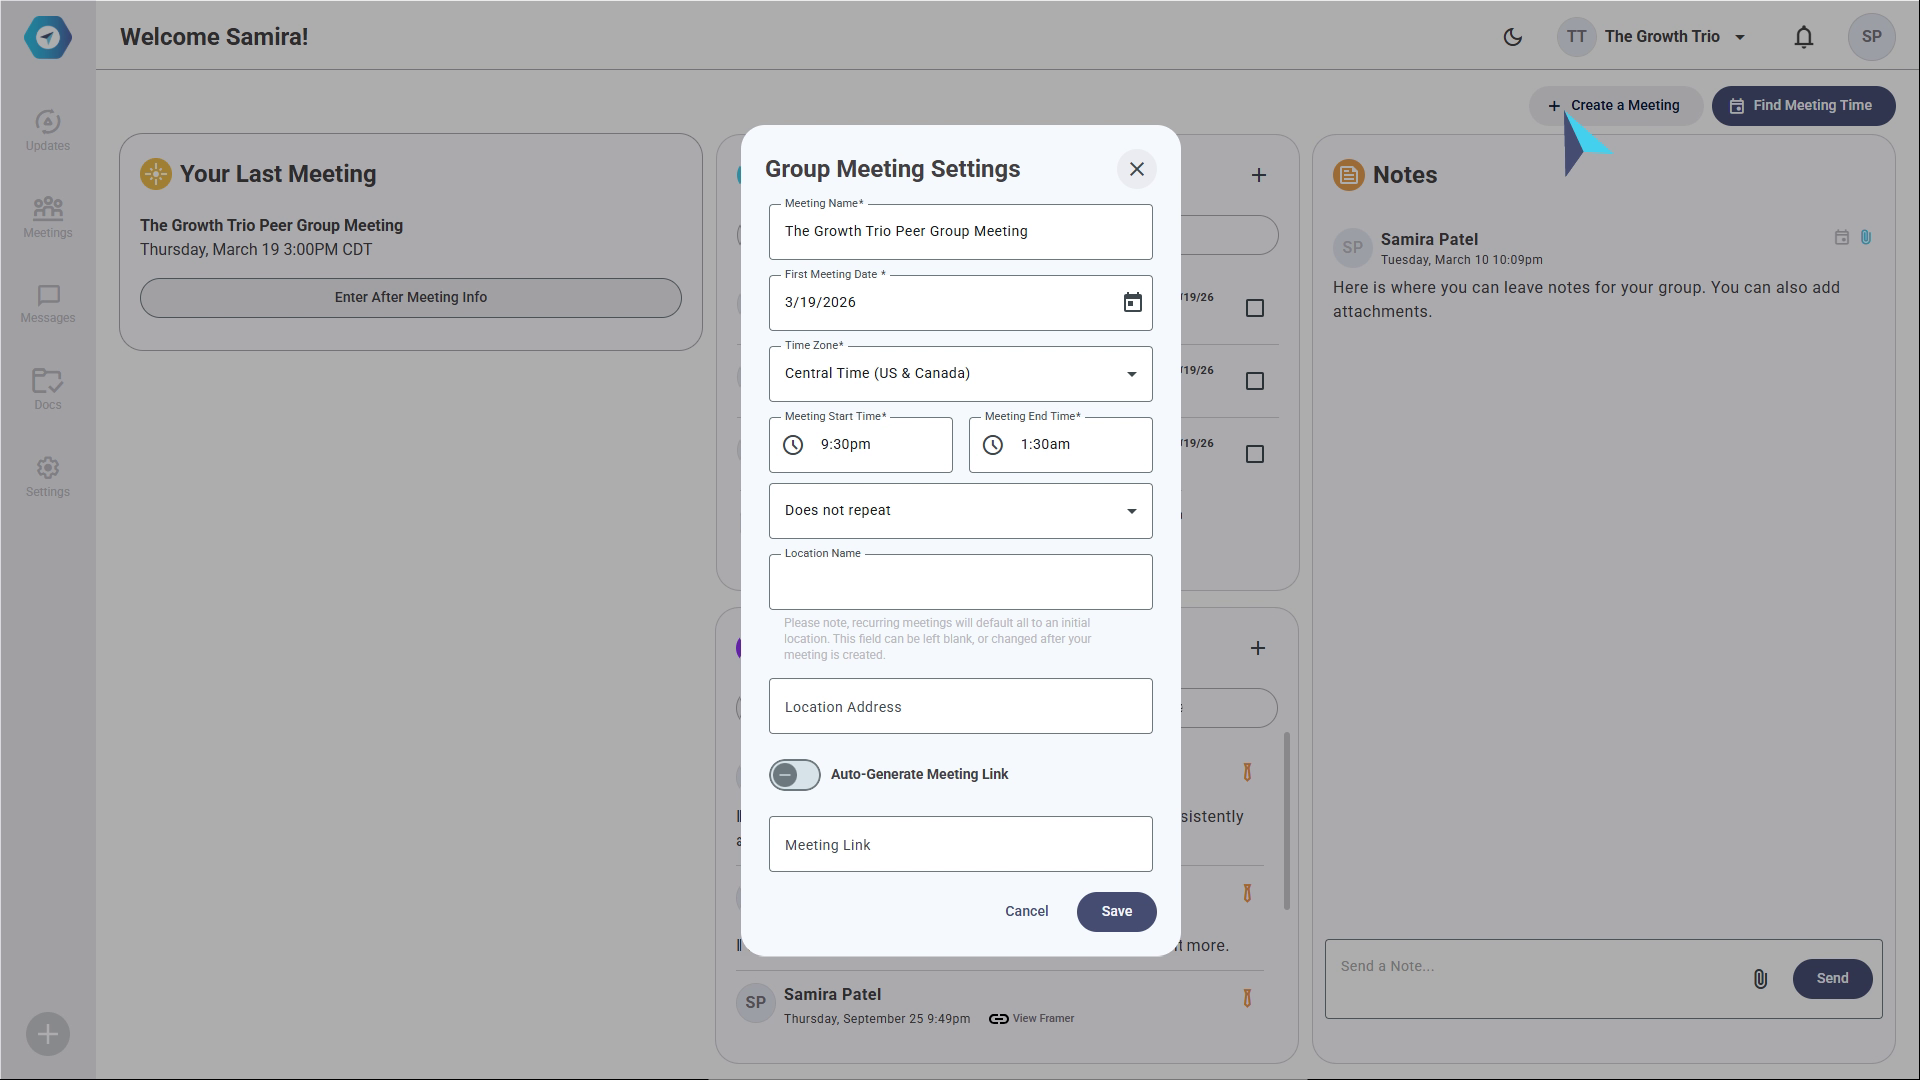Toggle dark mode moon icon
This screenshot has height=1080, width=1920.
(1513, 37)
